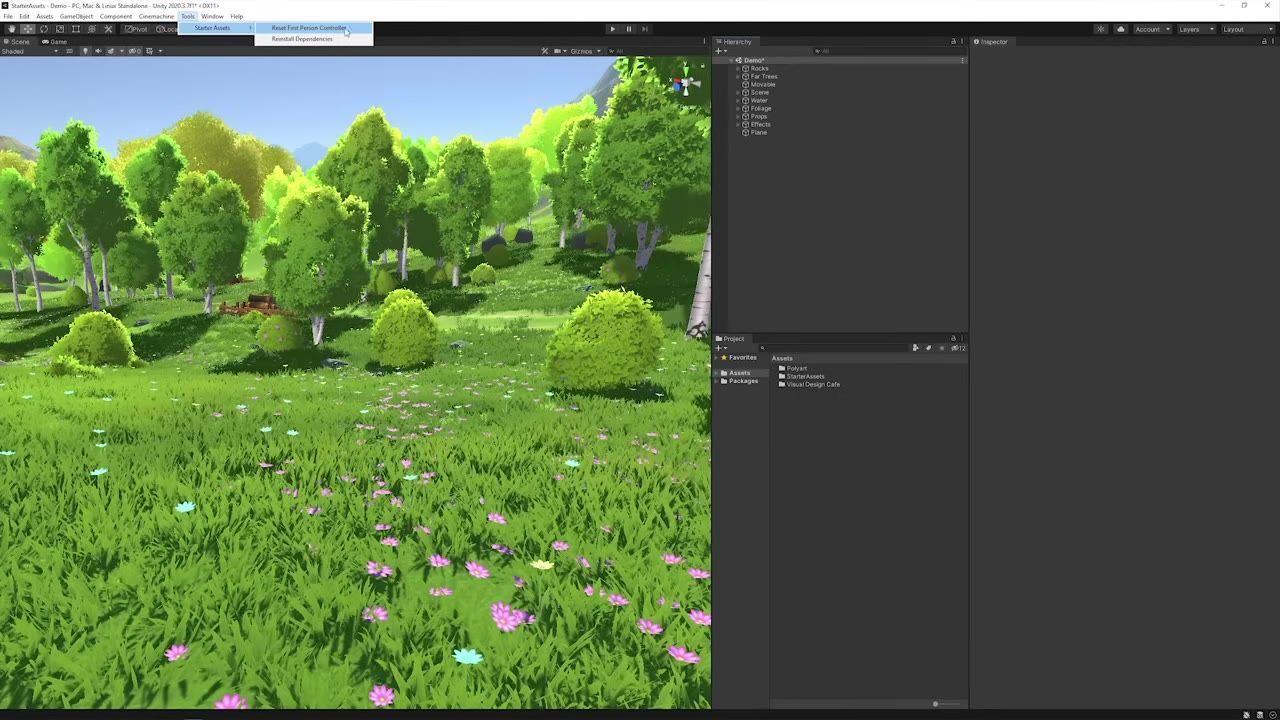The width and height of the screenshot is (1280, 720).
Task: Toggle Pivot/Center handle position
Action: 136,29
